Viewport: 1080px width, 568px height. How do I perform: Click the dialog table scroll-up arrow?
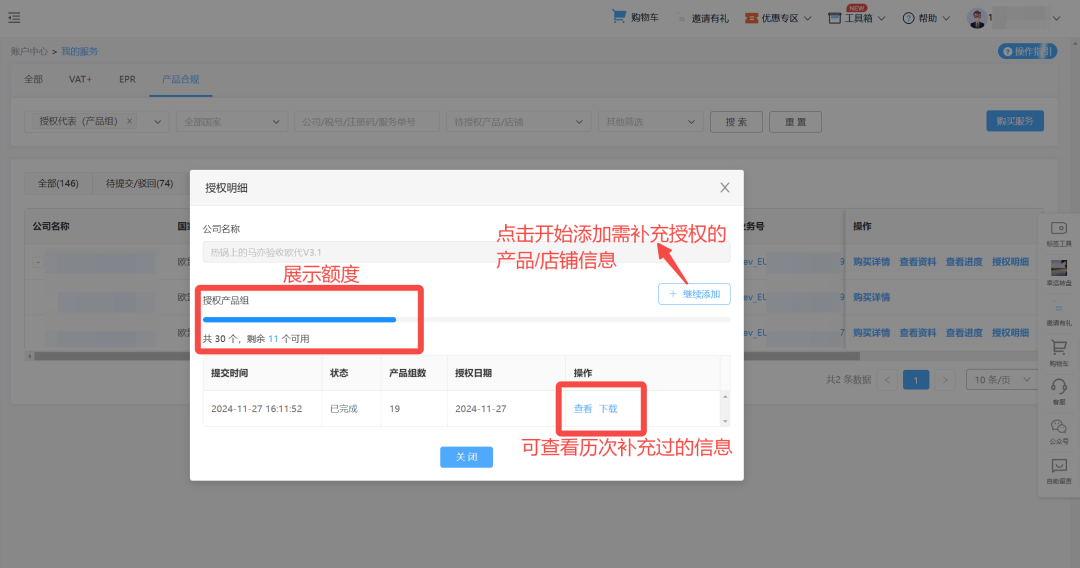[725, 397]
